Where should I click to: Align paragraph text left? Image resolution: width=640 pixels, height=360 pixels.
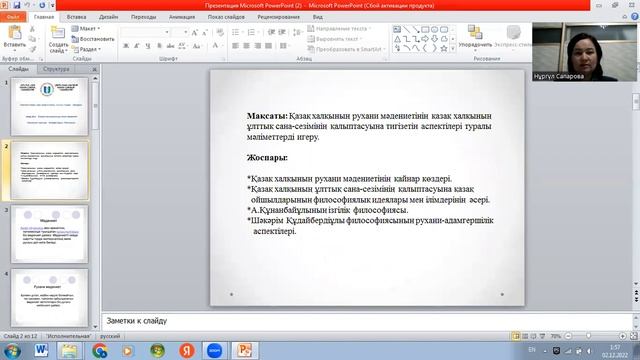[x=236, y=46]
